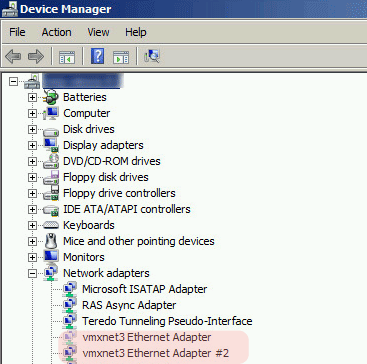This screenshot has height=364, width=367.
Task: Select Mice and other pointing devices label
Action: click(139, 241)
